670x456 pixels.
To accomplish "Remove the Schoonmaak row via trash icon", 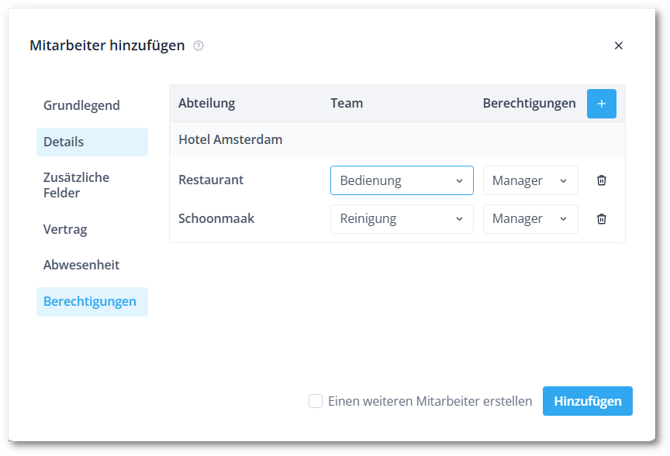I will (601, 219).
